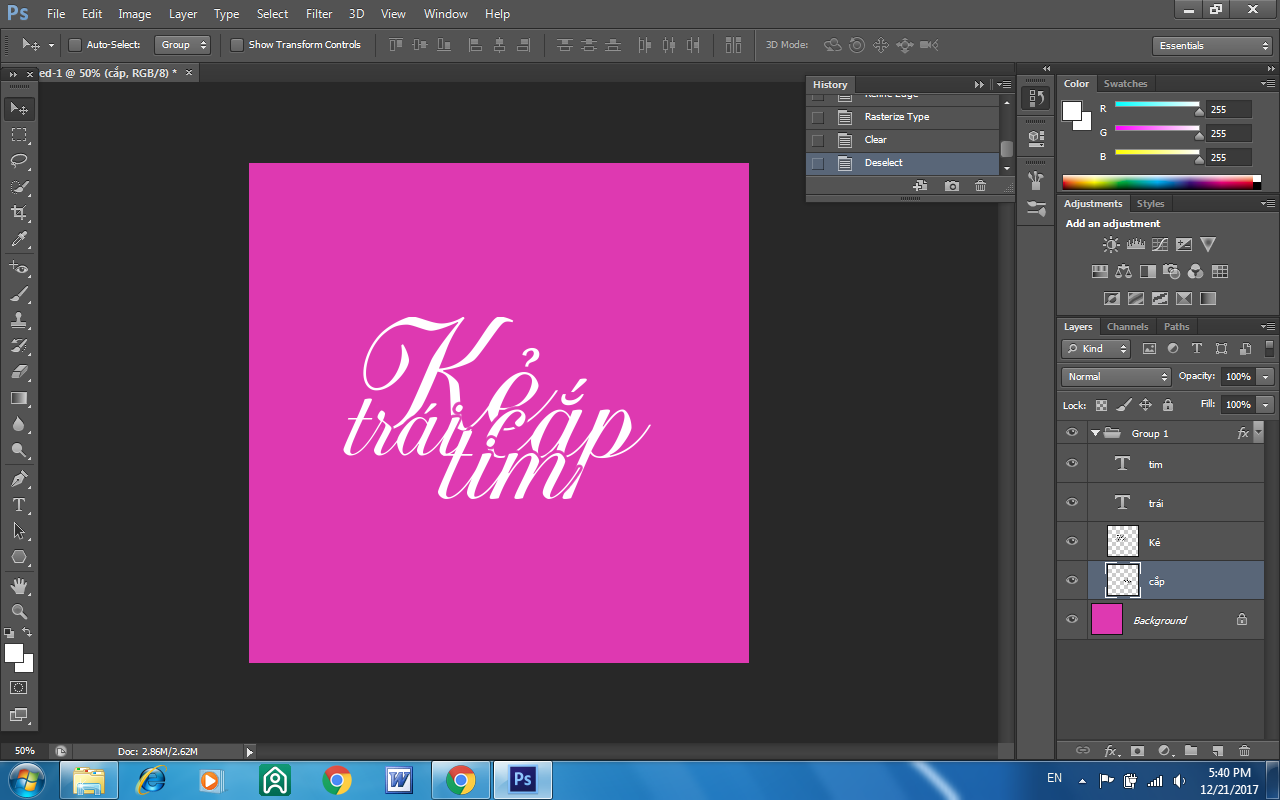This screenshot has height=800, width=1280.
Task: Select the Horizontal Type tool
Action: click(x=19, y=505)
